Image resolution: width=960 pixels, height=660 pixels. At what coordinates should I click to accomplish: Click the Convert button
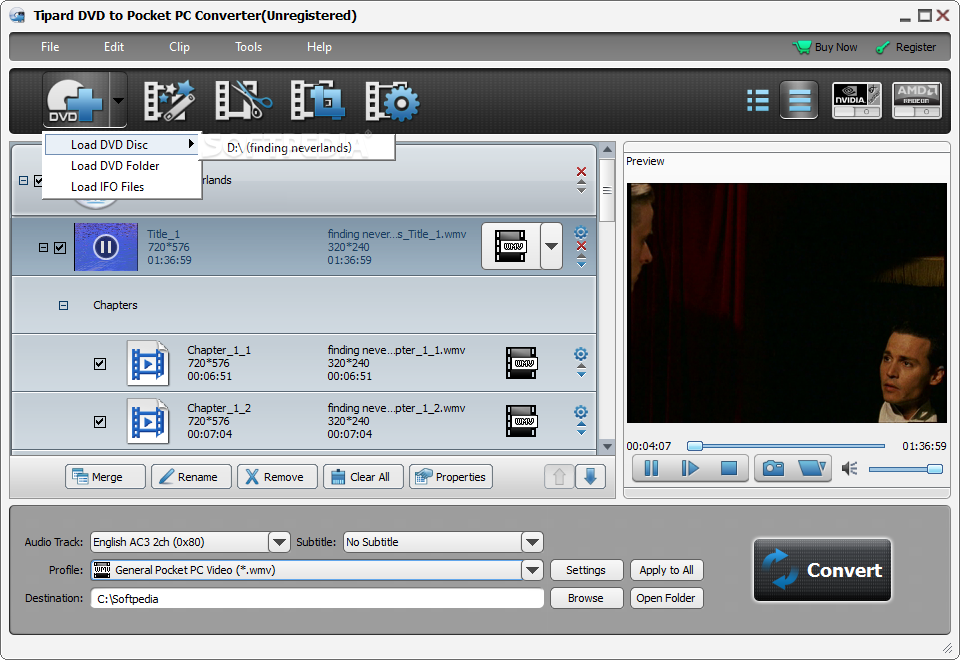coord(822,570)
